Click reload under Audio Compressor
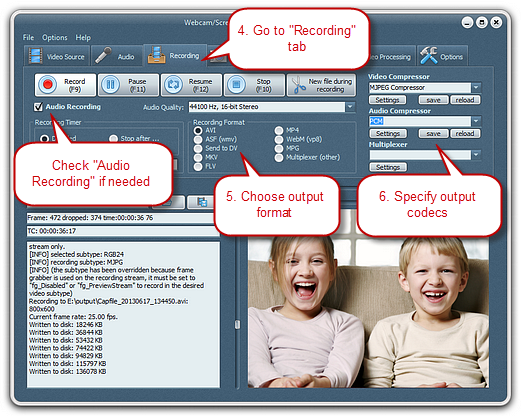This screenshot has height=416, width=521. pyautogui.click(x=465, y=133)
